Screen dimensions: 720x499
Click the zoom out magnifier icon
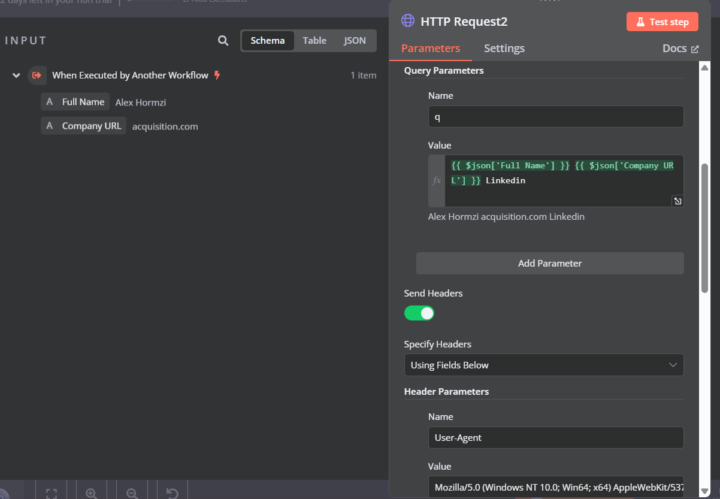(131, 492)
